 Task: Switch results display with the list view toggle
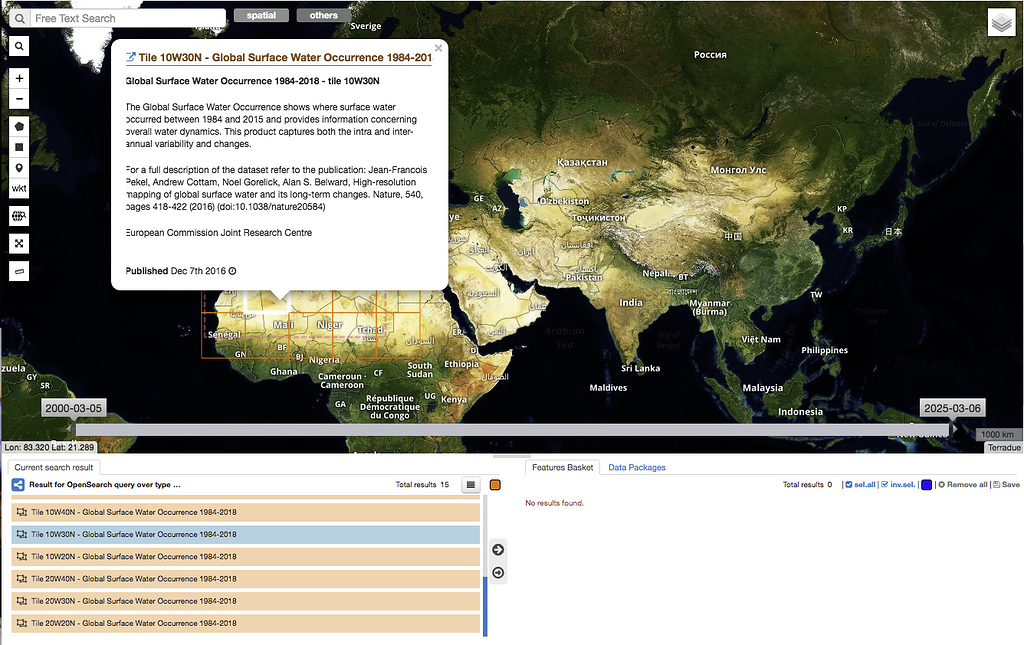470,484
